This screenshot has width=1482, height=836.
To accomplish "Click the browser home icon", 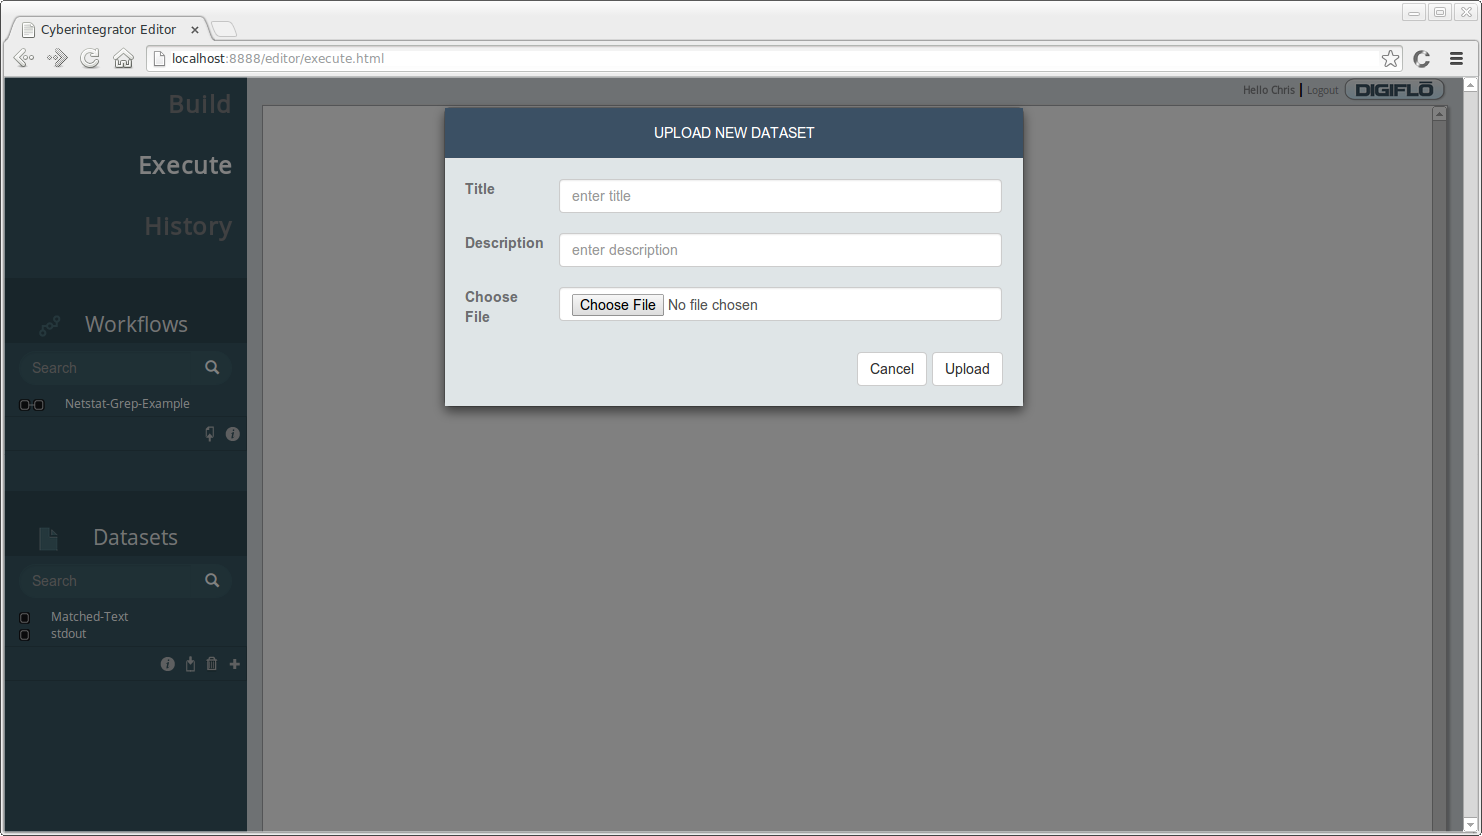I will (123, 58).
